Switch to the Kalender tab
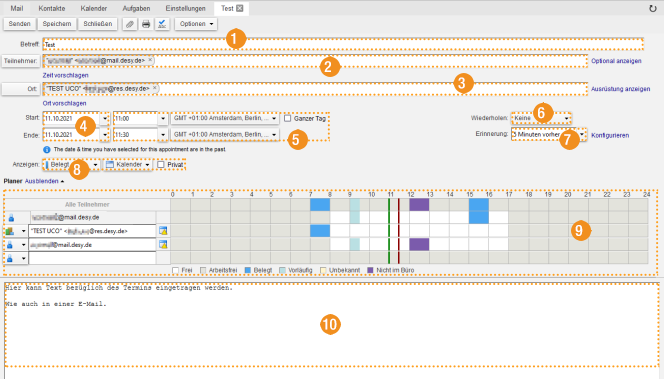The image size is (664, 379). 94,8
